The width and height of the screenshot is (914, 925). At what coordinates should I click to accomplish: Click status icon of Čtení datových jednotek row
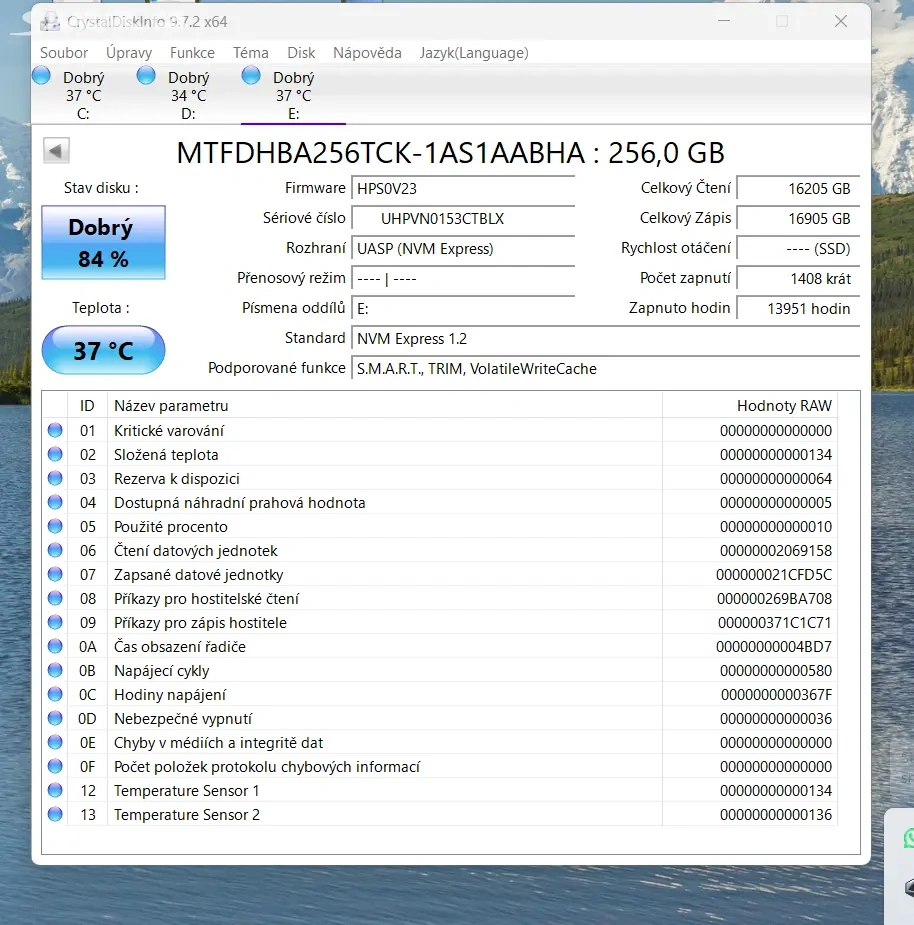pyautogui.click(x=55, y=550)
